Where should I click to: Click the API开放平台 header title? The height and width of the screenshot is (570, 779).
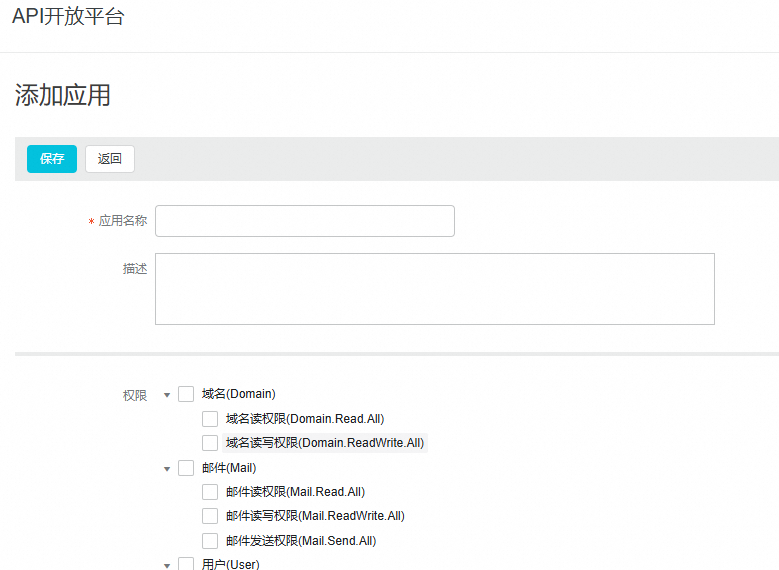68,17
